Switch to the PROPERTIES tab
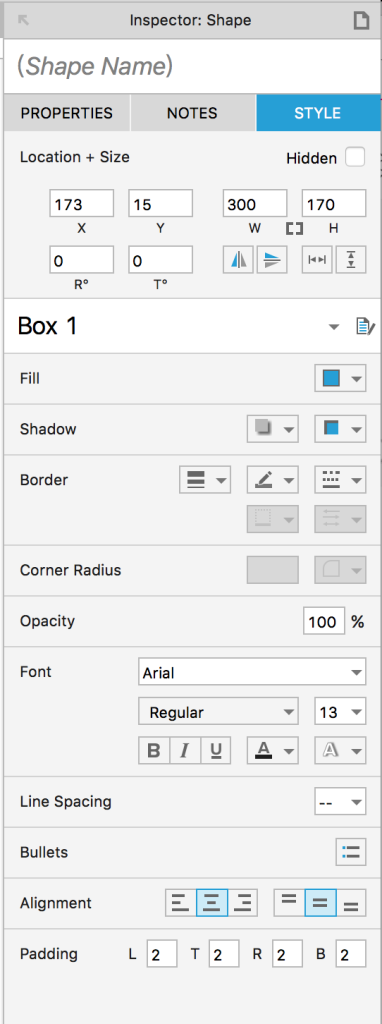 point(67,113)
